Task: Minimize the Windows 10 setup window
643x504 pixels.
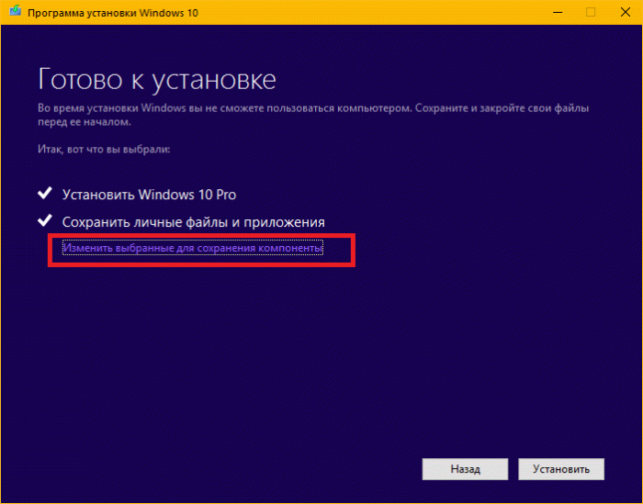Action: click(557, 12)
